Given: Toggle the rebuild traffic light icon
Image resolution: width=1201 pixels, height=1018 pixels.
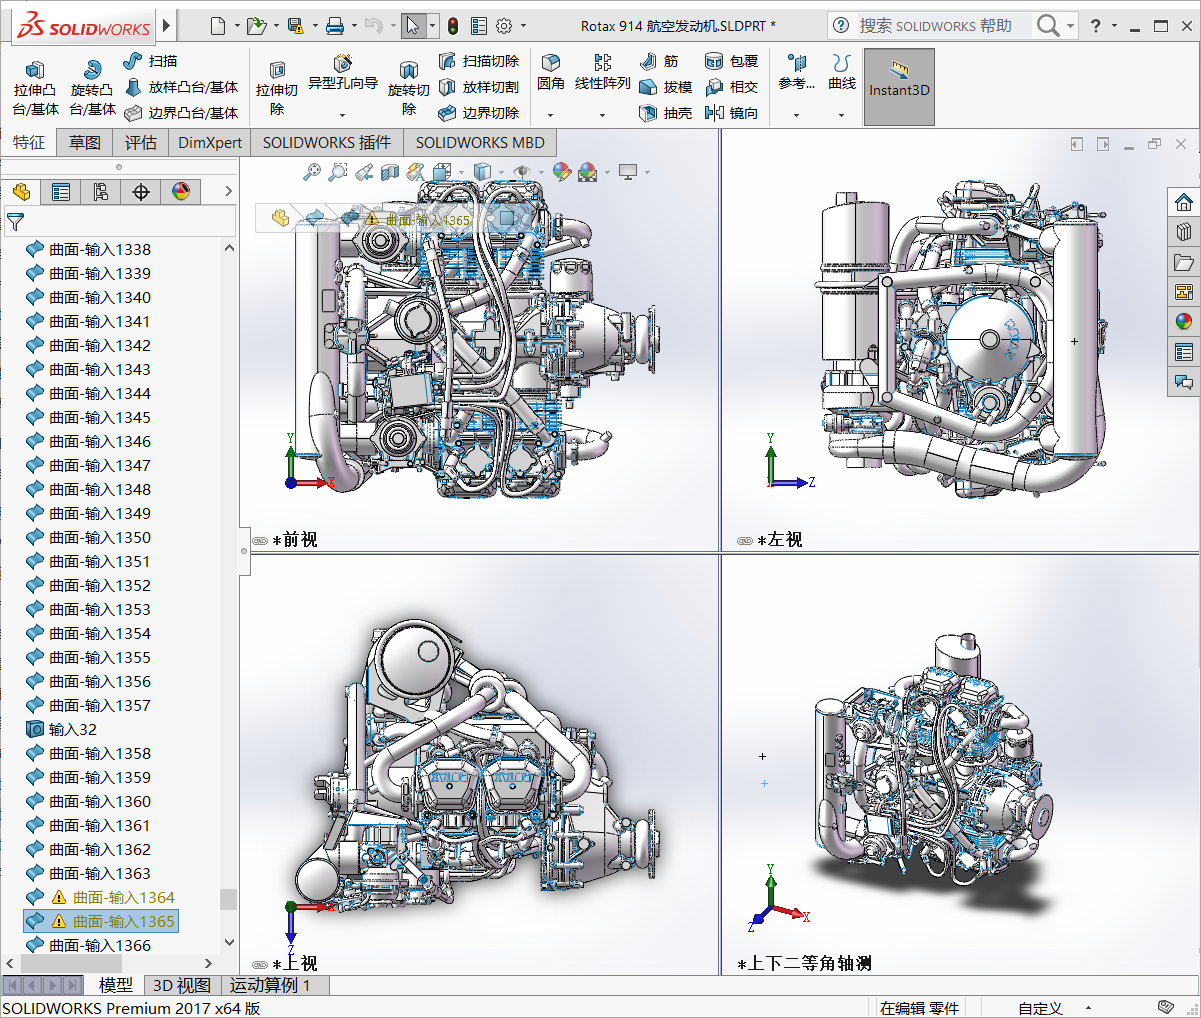Looking at the screenshot, I should click(x=453, y=26).
